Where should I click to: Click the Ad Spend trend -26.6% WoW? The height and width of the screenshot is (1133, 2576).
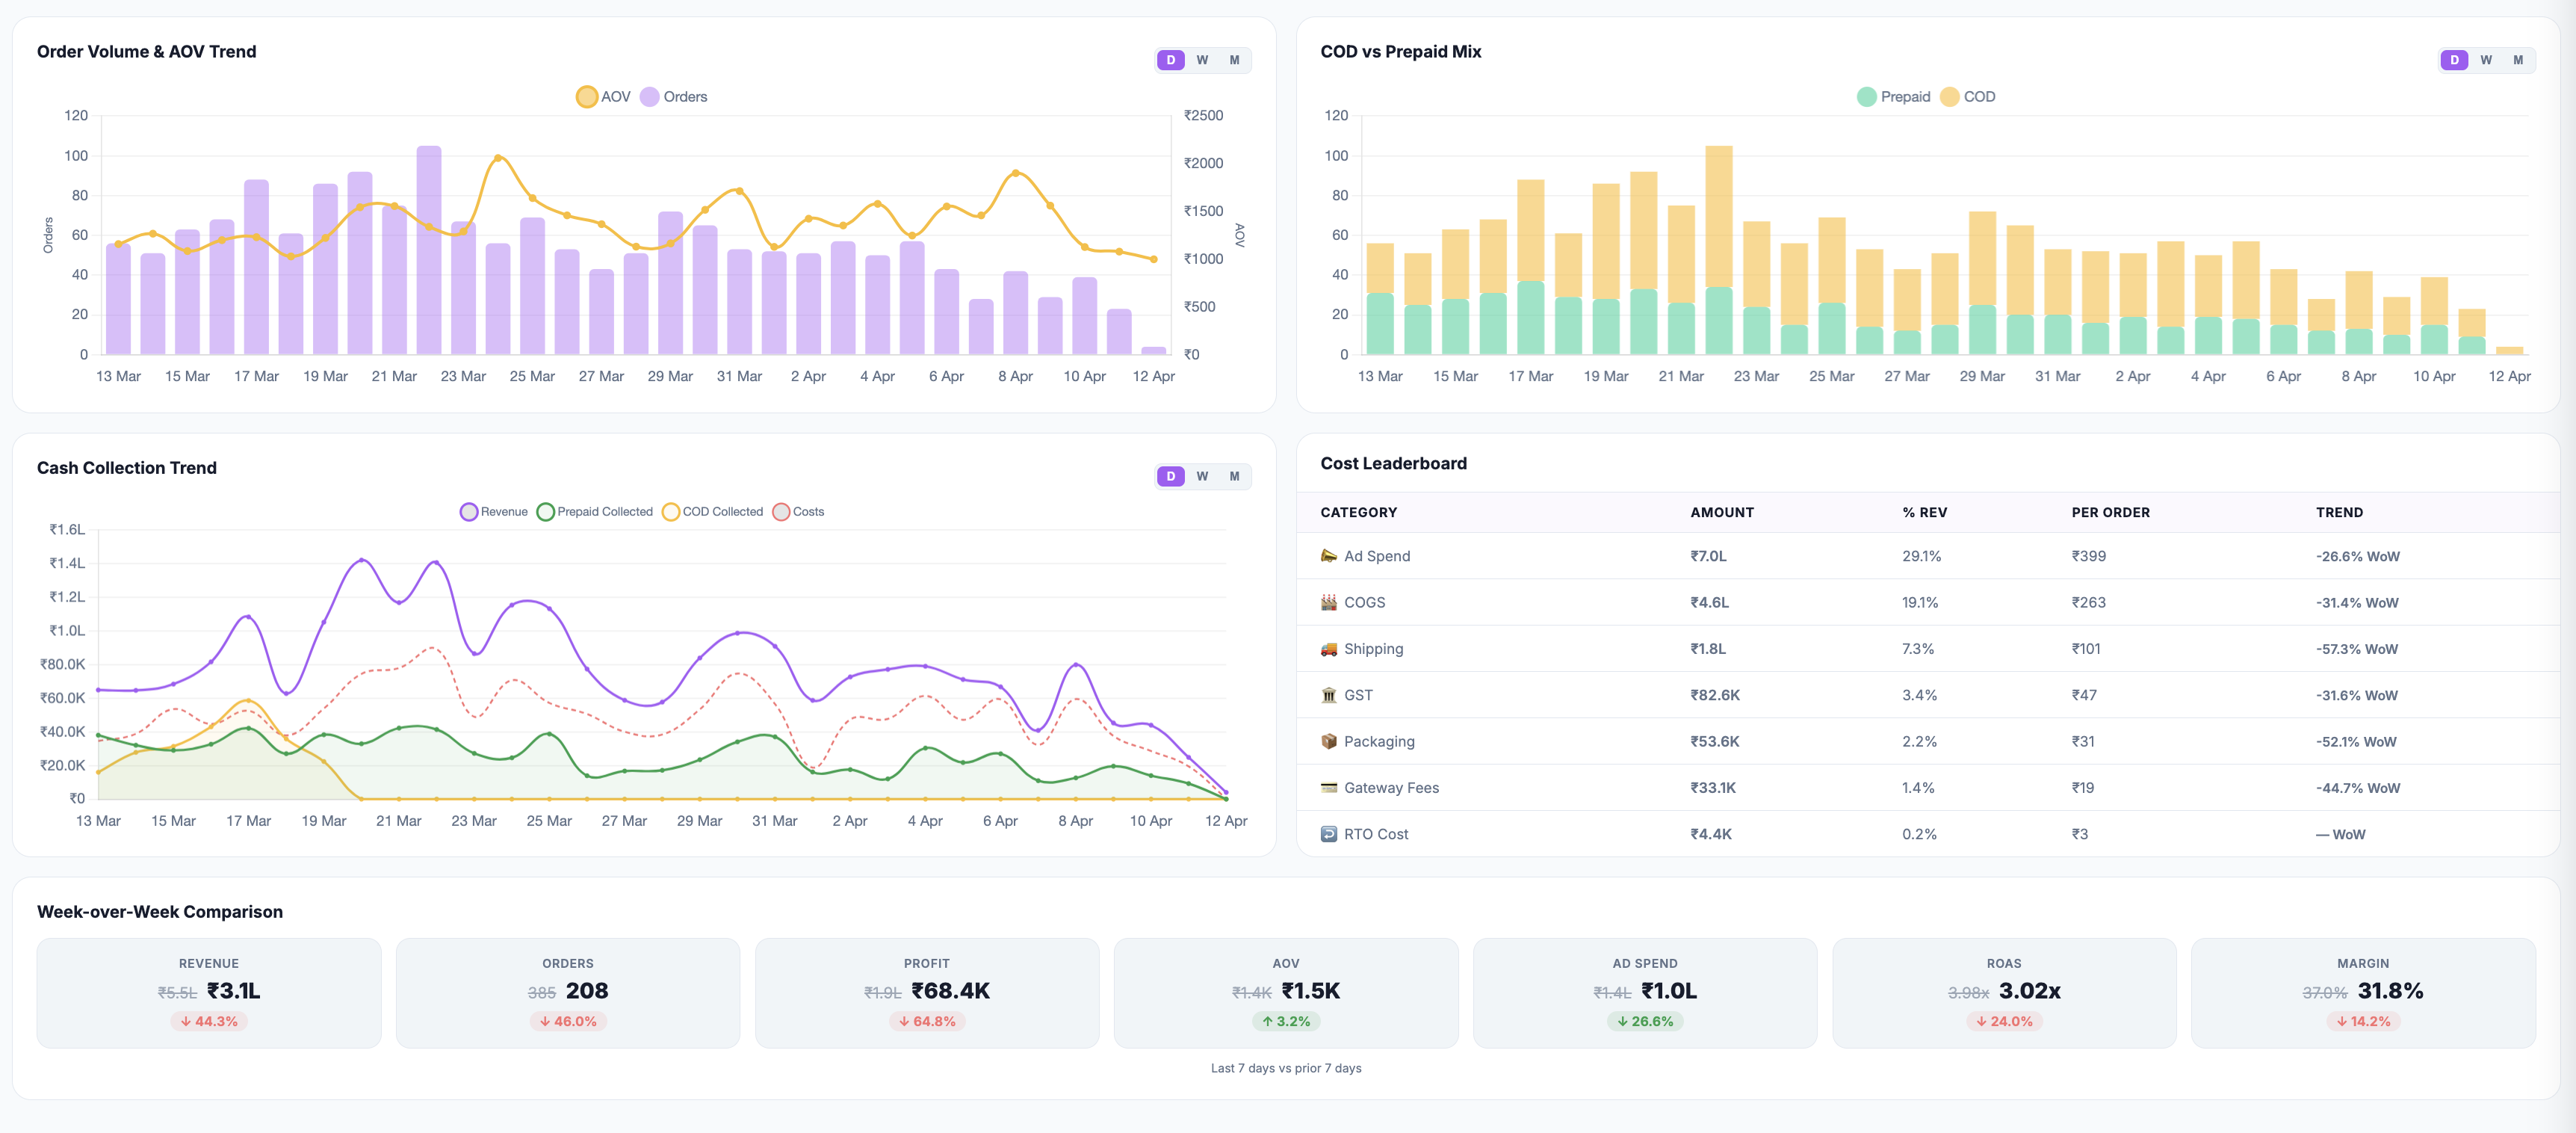tap(2358, 557)
